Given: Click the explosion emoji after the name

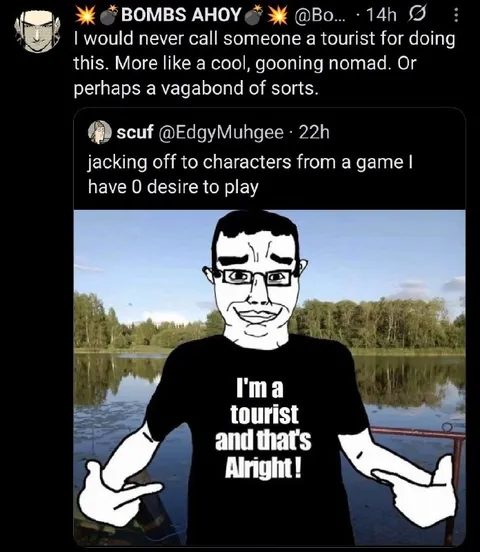Looking at the screenshot, I should point(278,15).
